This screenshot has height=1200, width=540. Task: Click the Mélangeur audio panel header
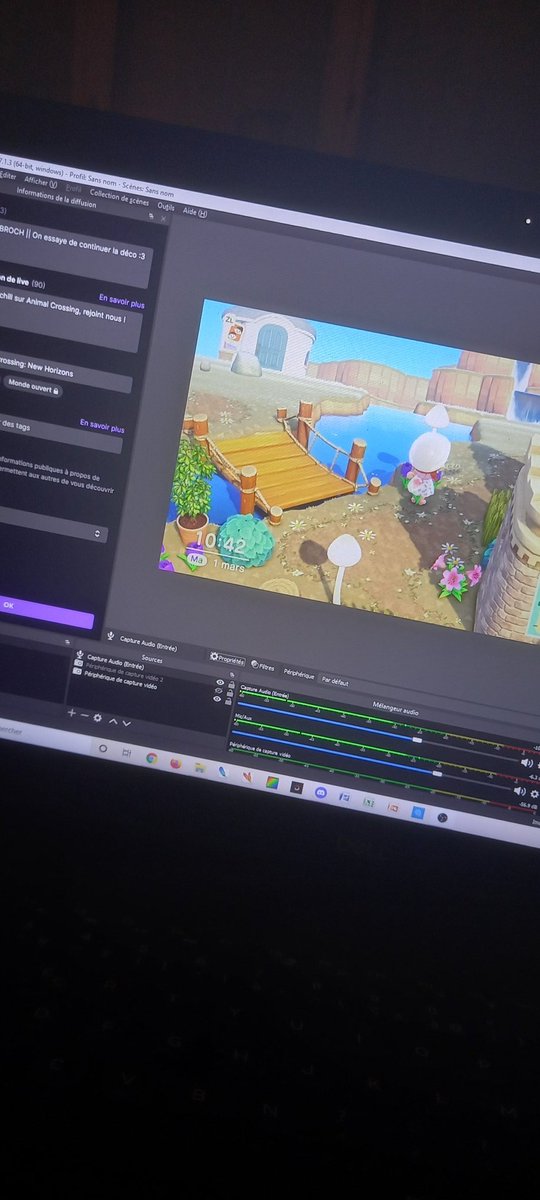[398, 706]
